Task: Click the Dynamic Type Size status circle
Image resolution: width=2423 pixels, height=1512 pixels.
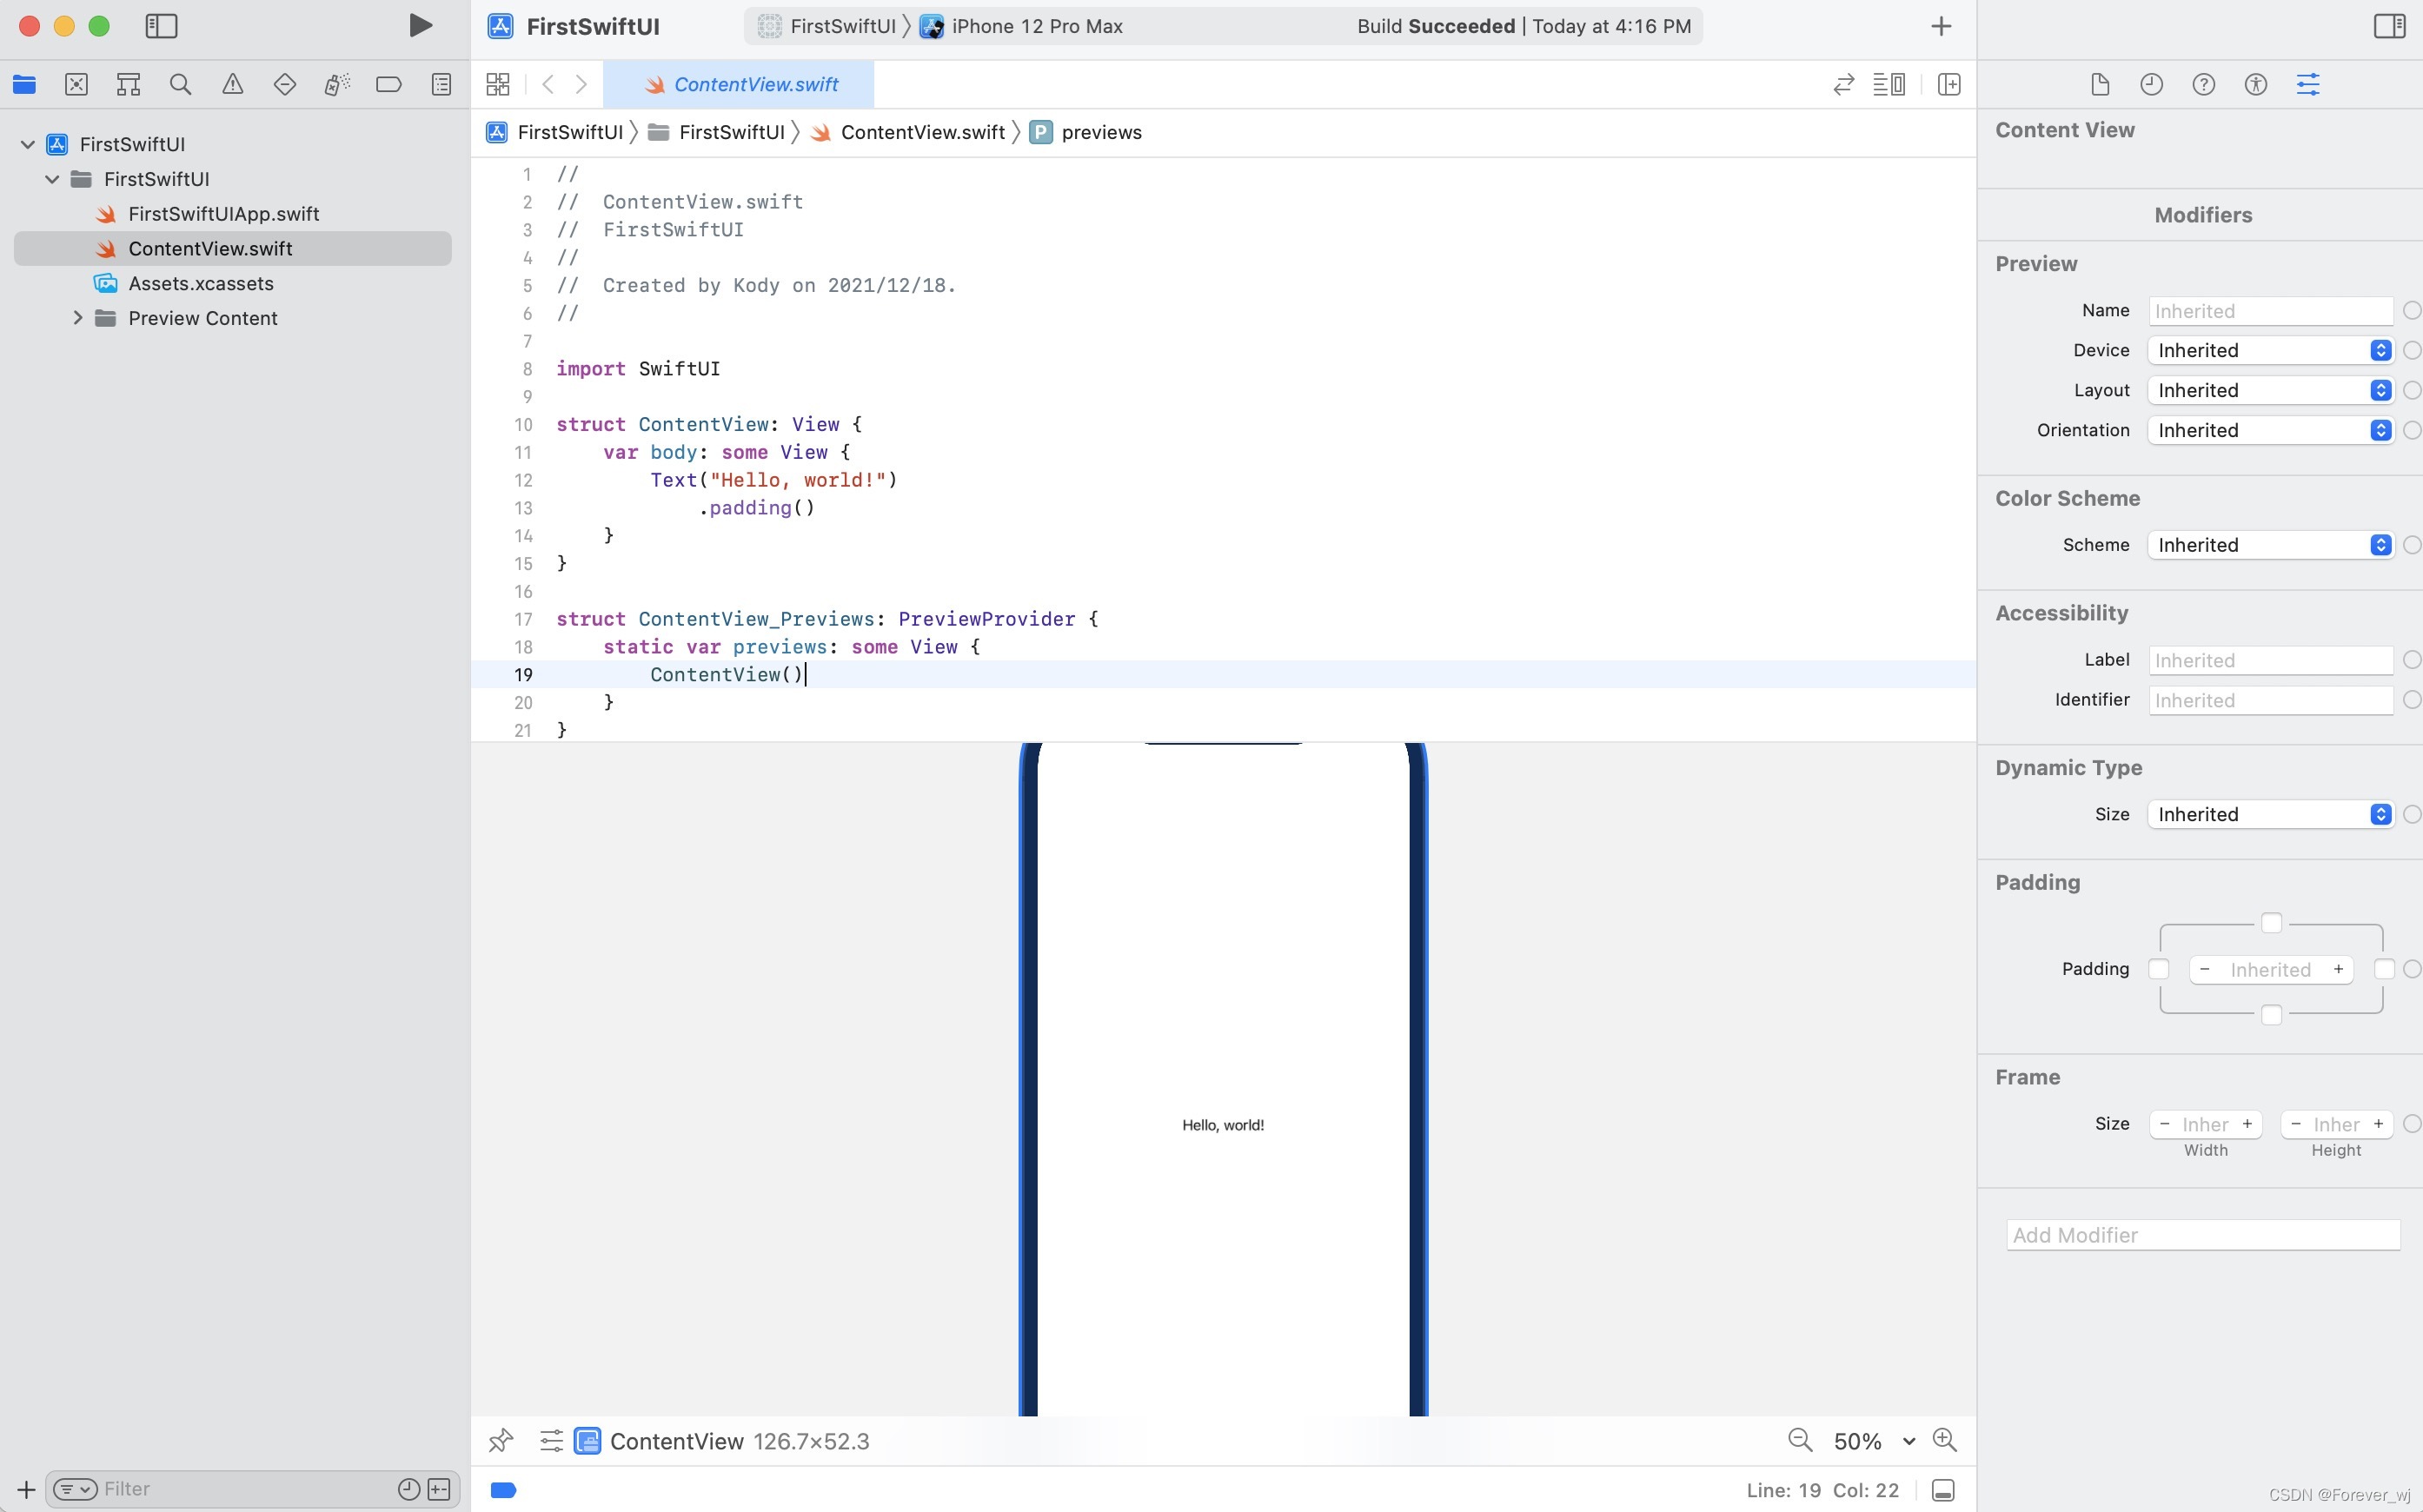Action: (2412, 814)
